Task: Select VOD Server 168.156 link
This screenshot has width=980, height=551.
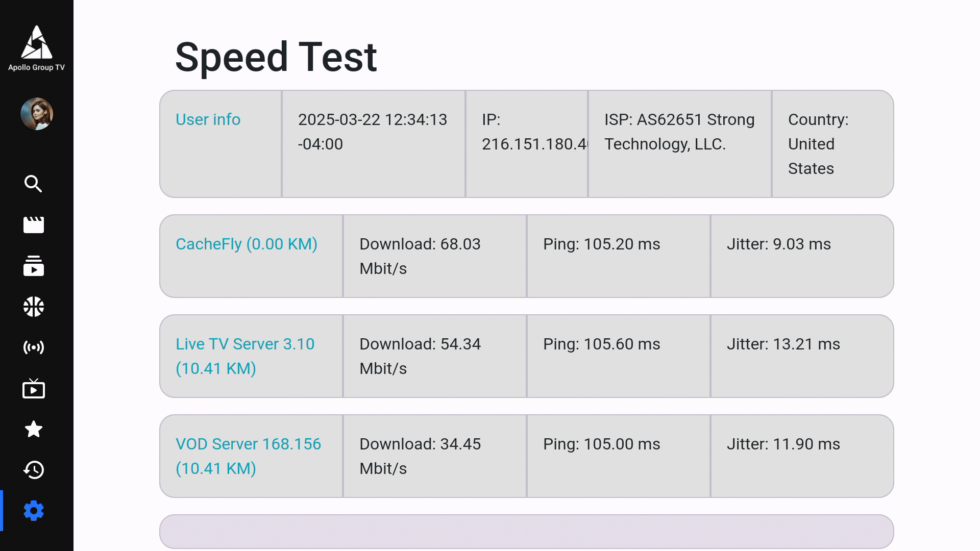Action: pos(248,456)
